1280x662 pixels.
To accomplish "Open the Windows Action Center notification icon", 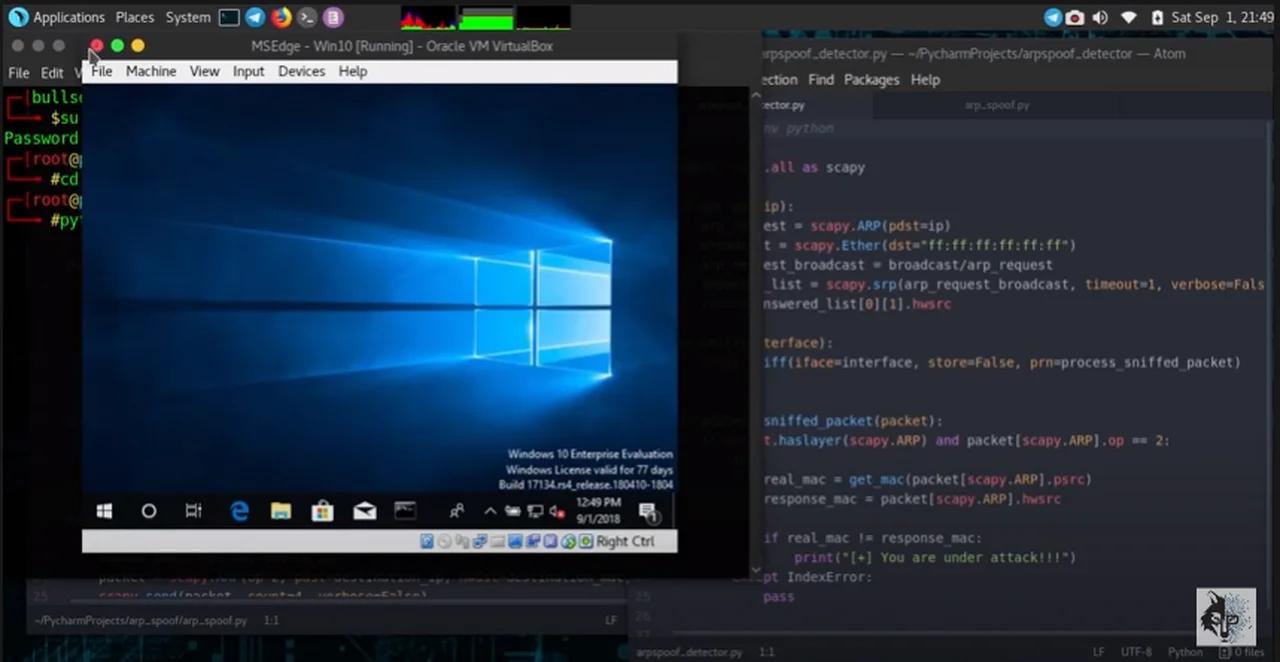I will [649, 512].
